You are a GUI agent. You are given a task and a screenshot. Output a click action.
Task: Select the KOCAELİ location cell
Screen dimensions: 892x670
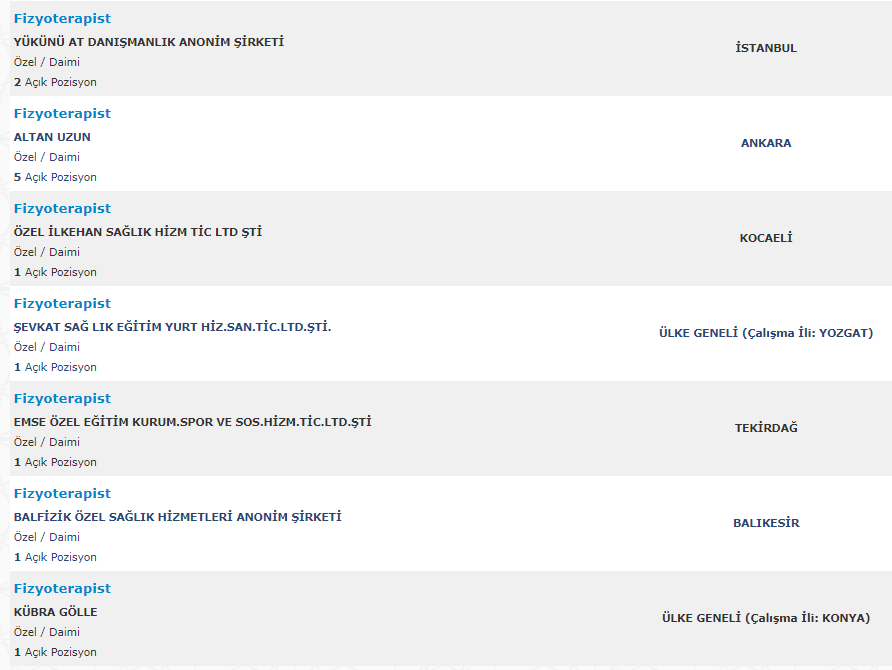[766, 238]
